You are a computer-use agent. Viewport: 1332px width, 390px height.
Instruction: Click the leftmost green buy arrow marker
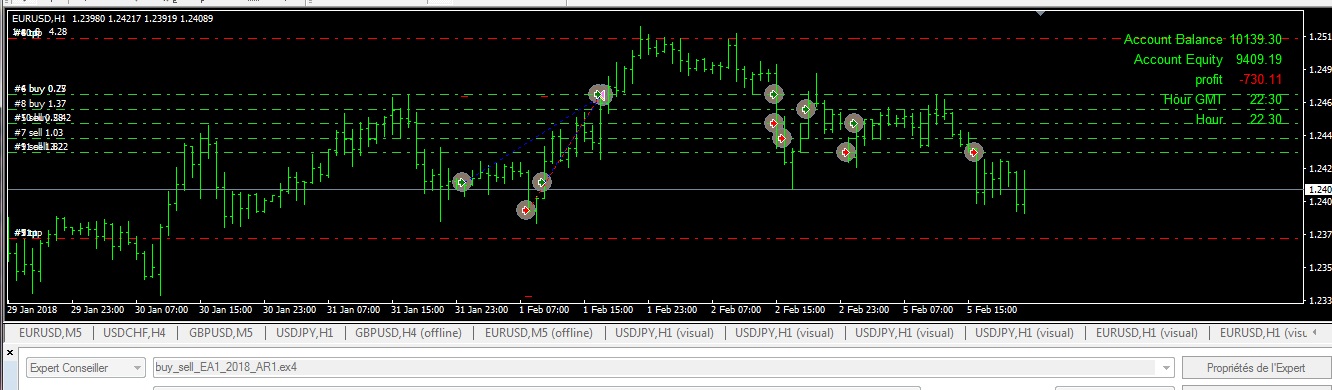(461, 182)
